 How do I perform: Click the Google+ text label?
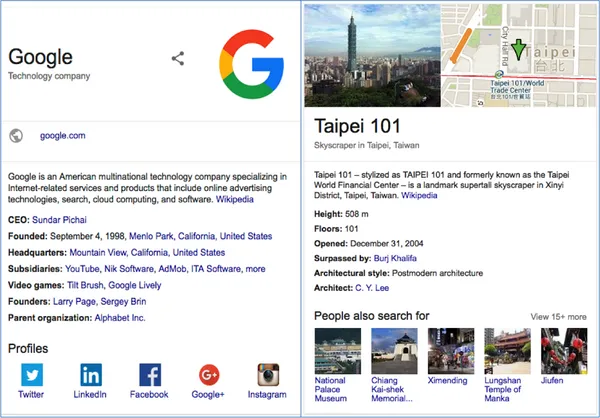click(208, 394)
